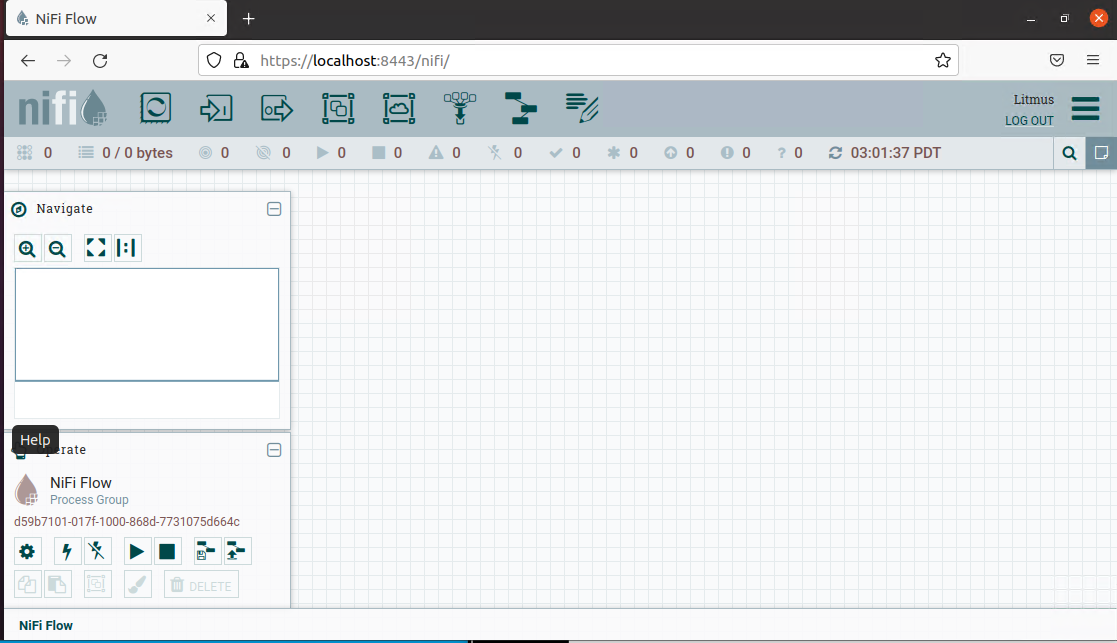Image resolution: width=1117 pixels, height=643 pixels.
Task: Click the actual size zoom button
Action: 127,248
